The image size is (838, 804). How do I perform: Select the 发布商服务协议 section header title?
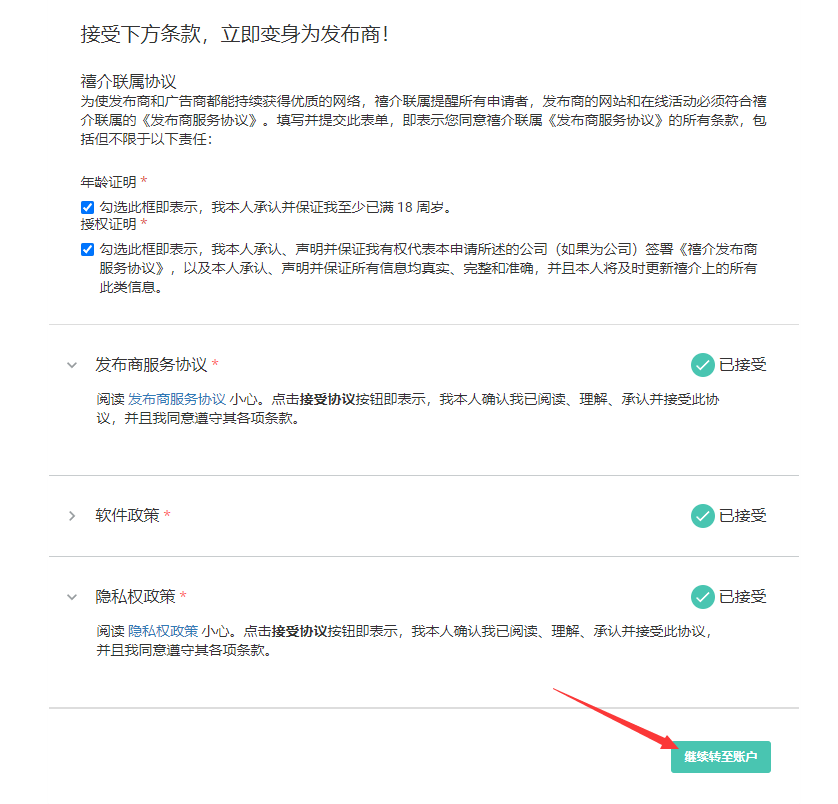(x=151, y=365)
